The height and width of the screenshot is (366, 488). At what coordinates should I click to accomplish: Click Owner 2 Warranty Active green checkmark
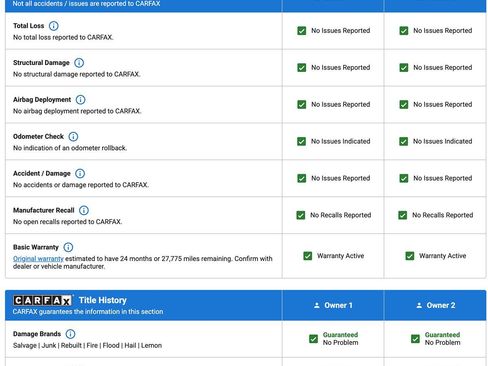pos(410,256)
